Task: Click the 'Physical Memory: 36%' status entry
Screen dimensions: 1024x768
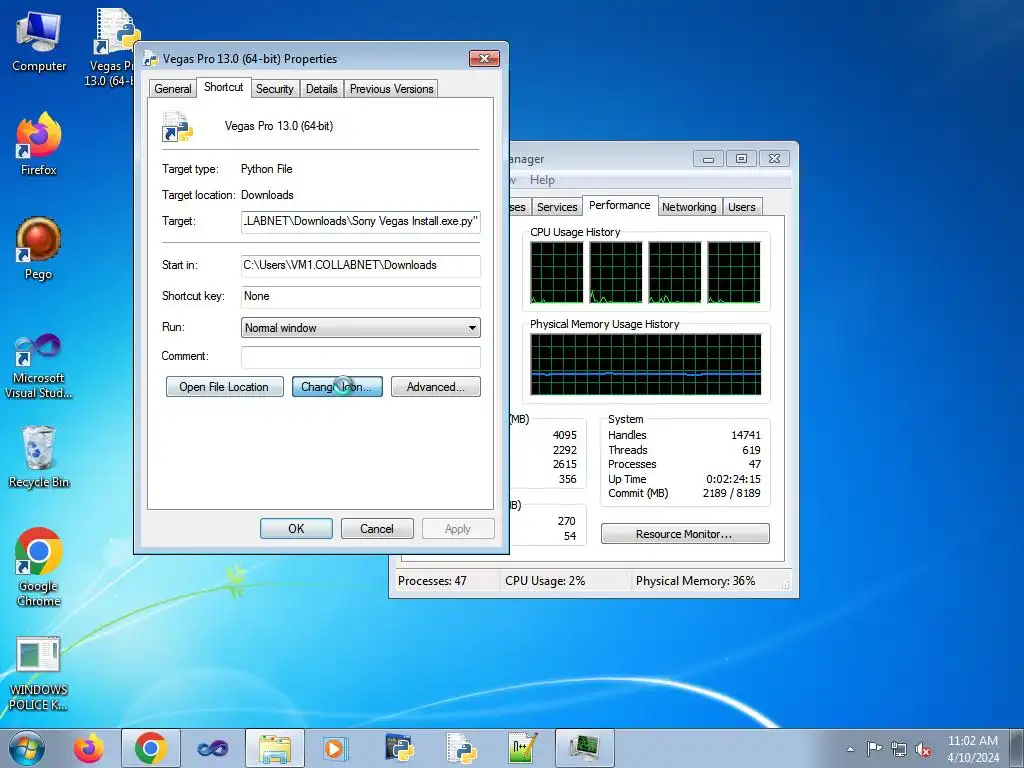Action: click(695, 581)
